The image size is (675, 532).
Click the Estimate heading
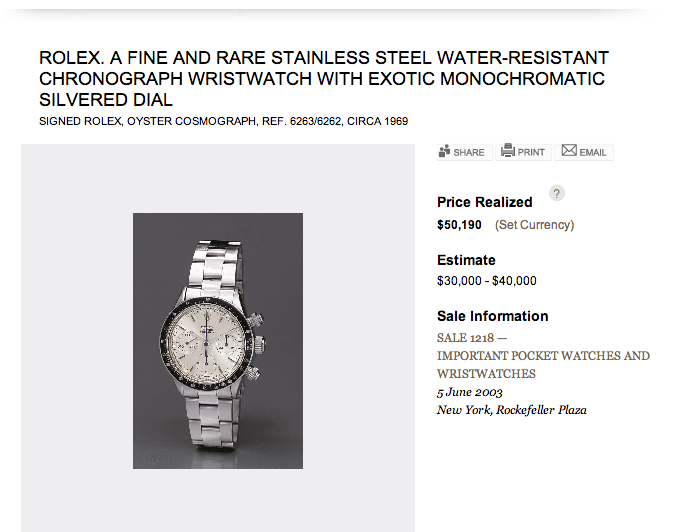[x=466, y=260]
